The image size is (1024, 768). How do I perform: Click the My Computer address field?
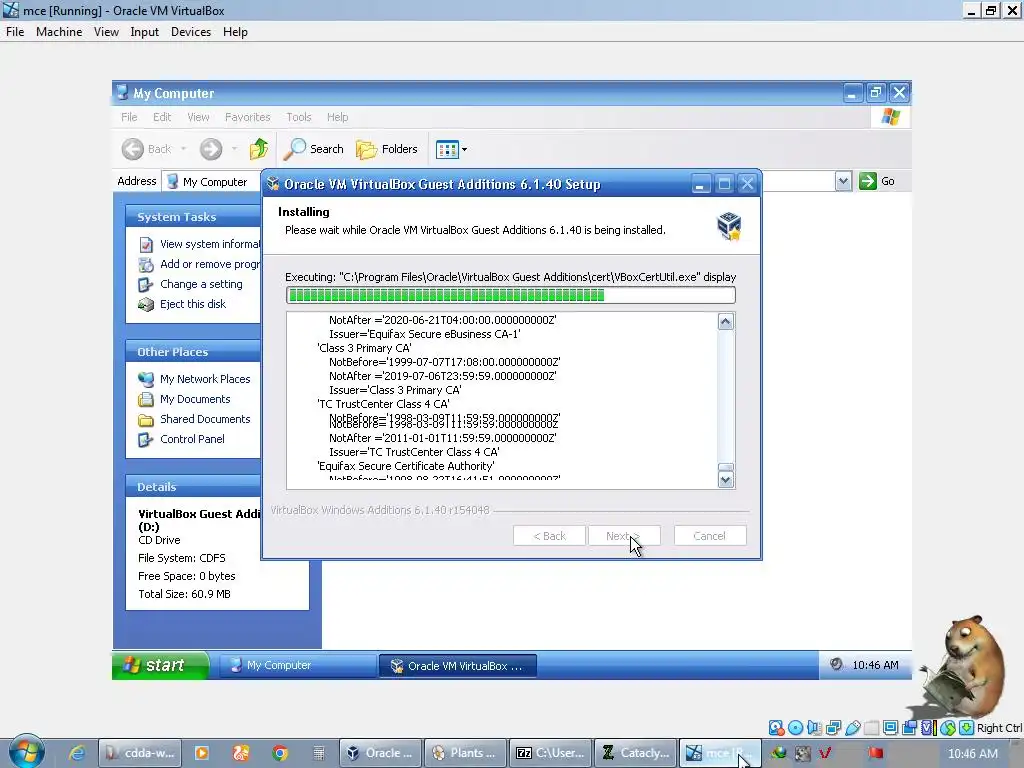212,182
